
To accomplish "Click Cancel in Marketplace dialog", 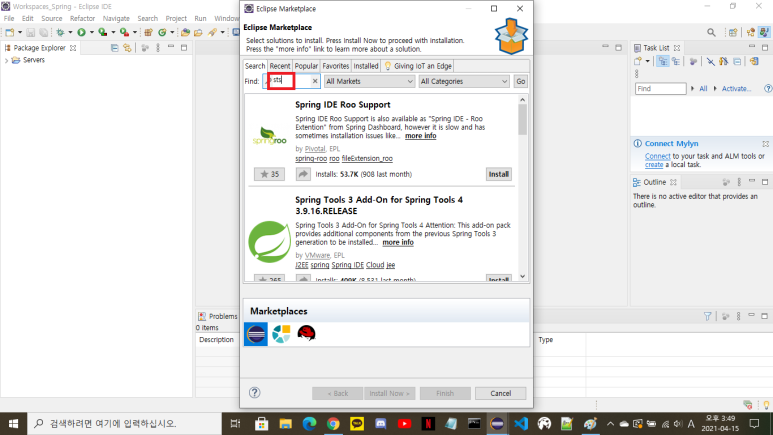I will (x=500, y=393).
